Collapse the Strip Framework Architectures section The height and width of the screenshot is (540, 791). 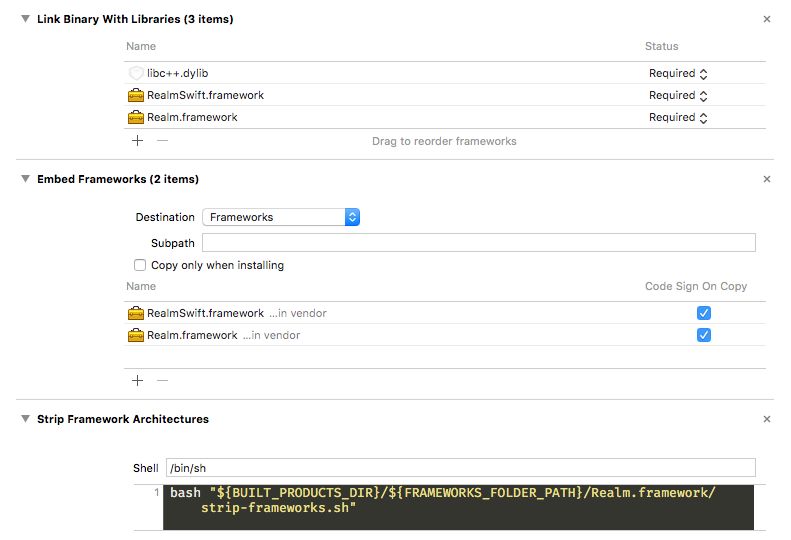tap(25, 418)
